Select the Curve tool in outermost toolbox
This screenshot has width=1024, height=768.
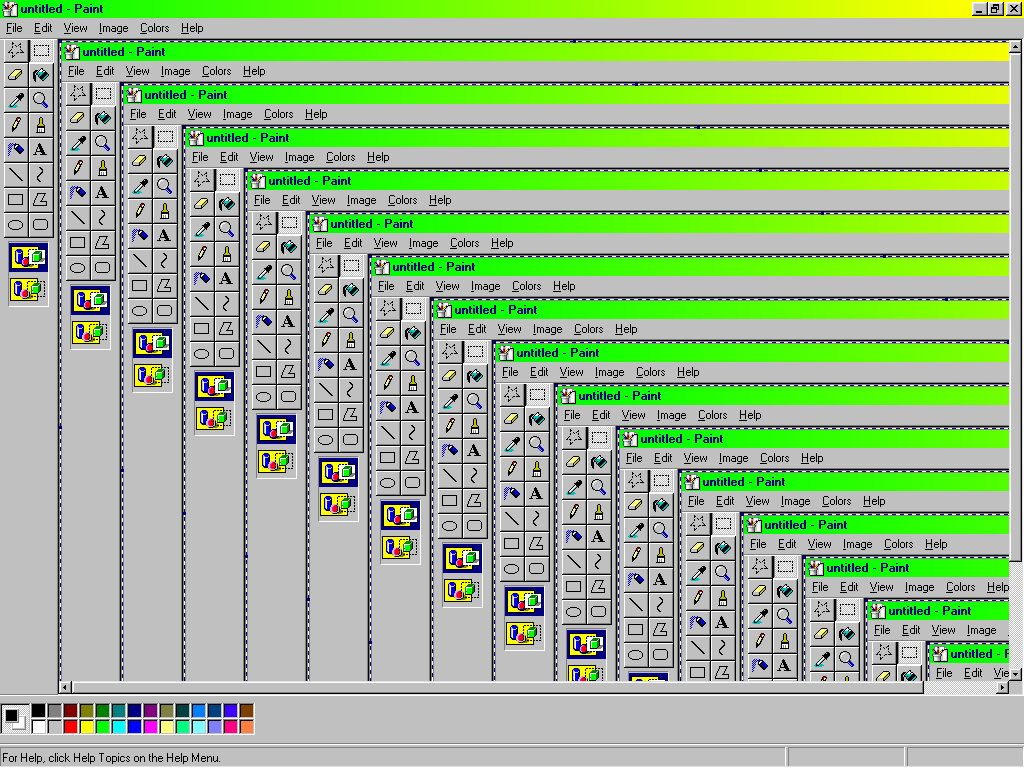tap(40, 174)
